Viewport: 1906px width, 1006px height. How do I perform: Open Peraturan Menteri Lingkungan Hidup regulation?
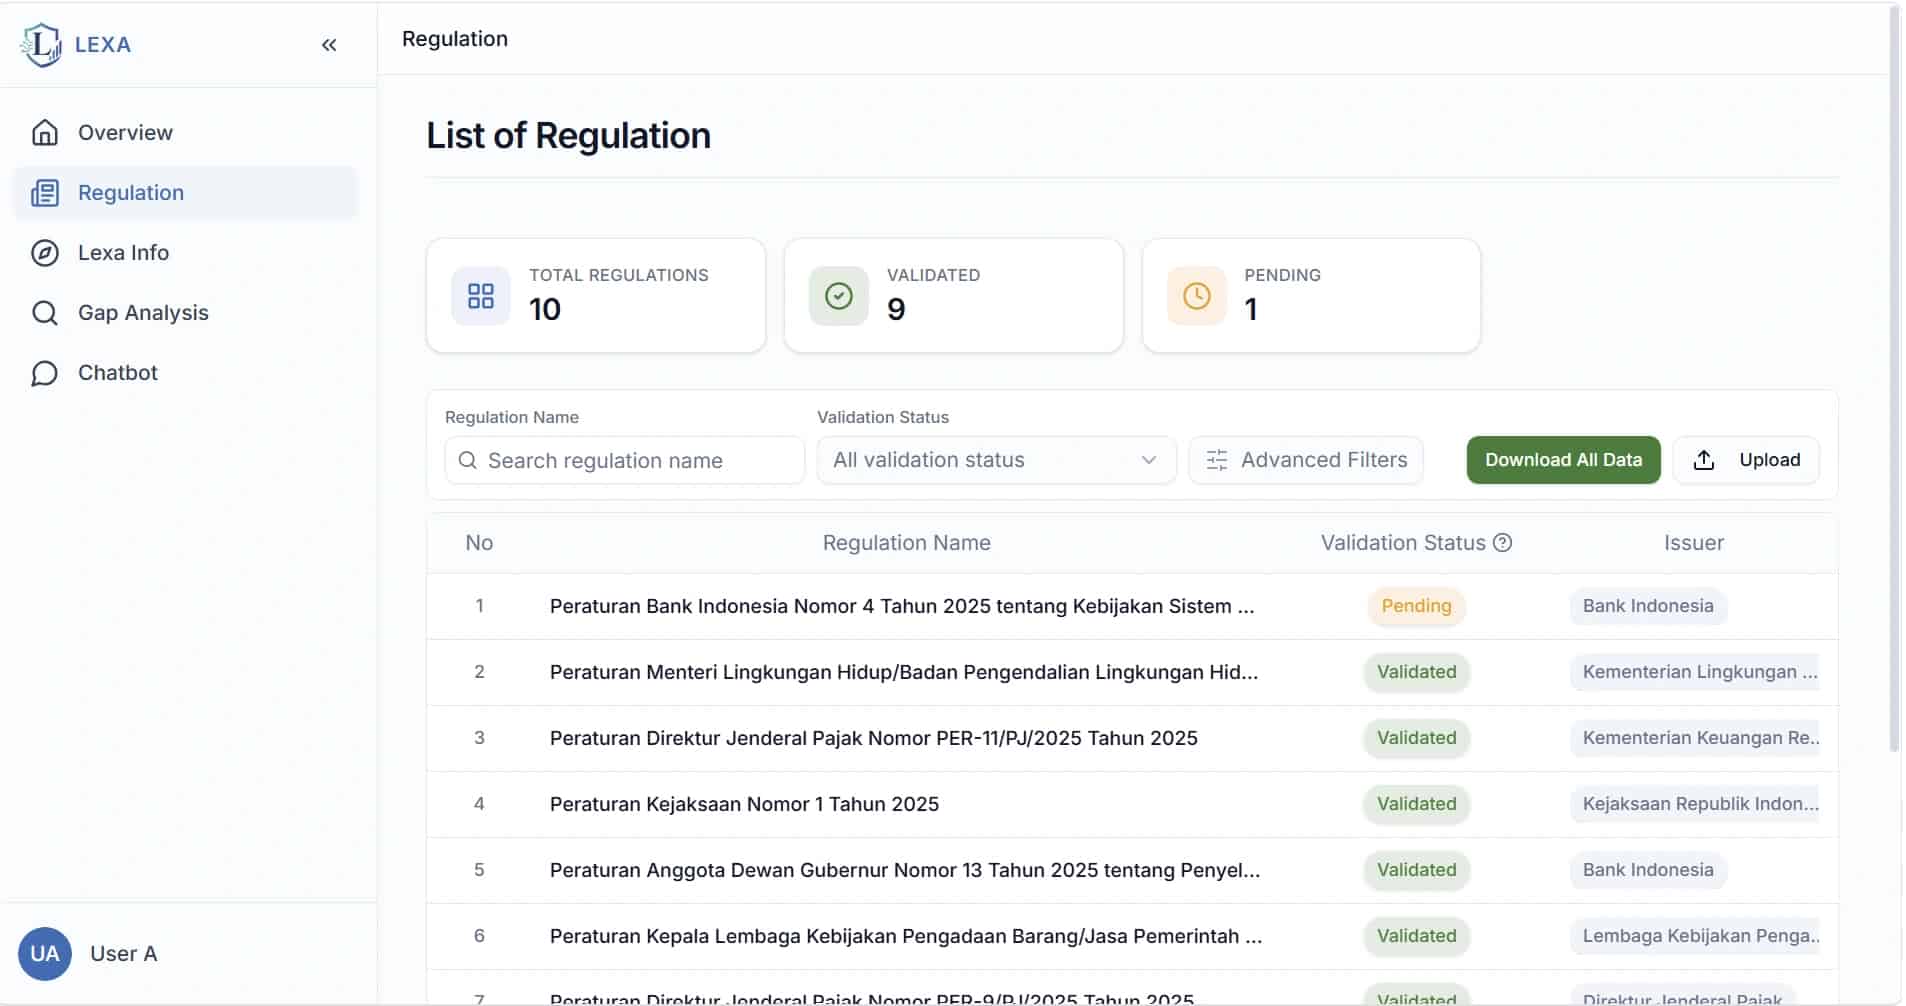[904, 672]
